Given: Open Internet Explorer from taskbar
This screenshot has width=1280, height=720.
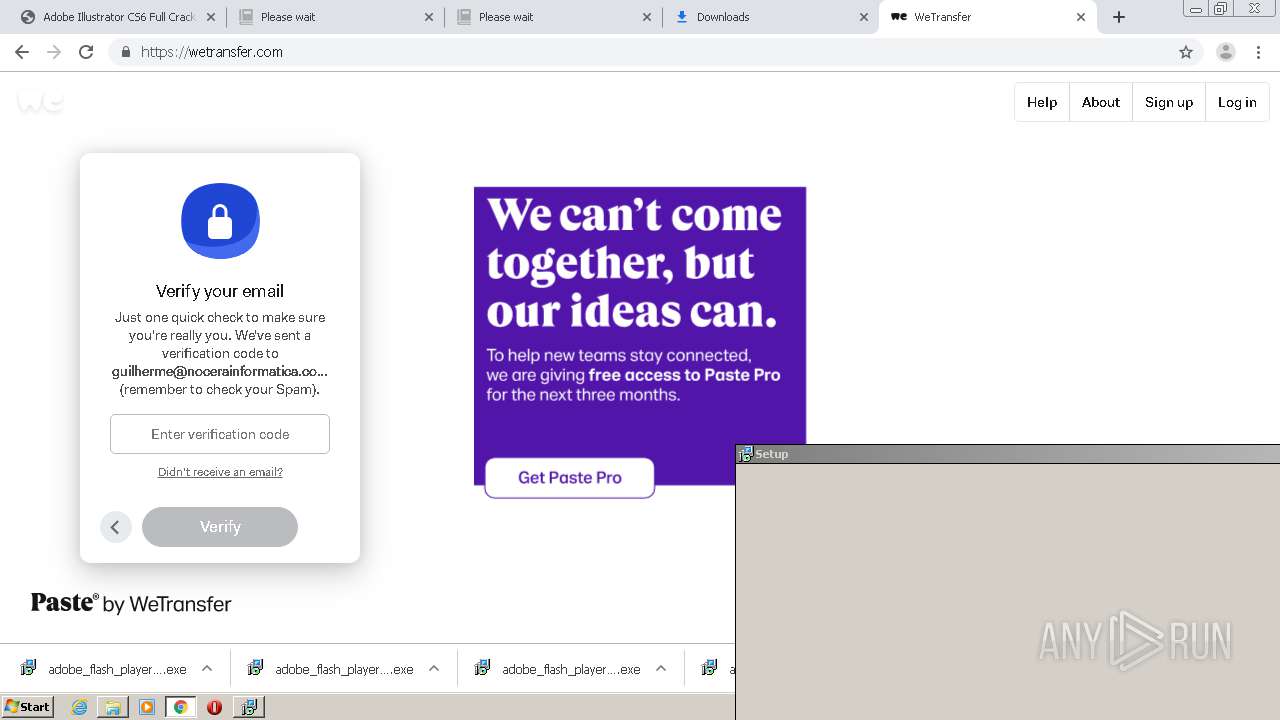Looking at the screenshot, I should (x=80, y=707).
